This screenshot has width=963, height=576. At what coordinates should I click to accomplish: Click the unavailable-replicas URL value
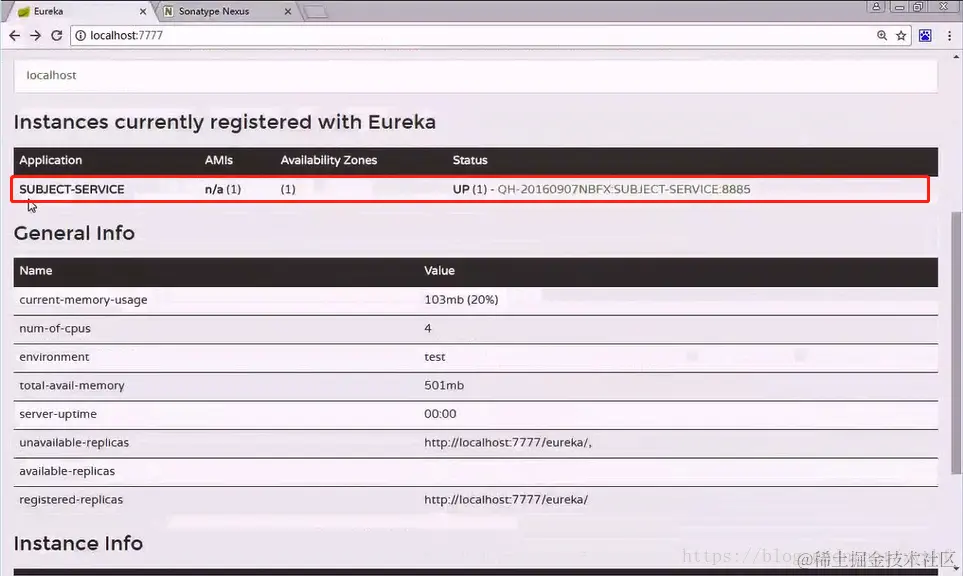coord(508,443)
